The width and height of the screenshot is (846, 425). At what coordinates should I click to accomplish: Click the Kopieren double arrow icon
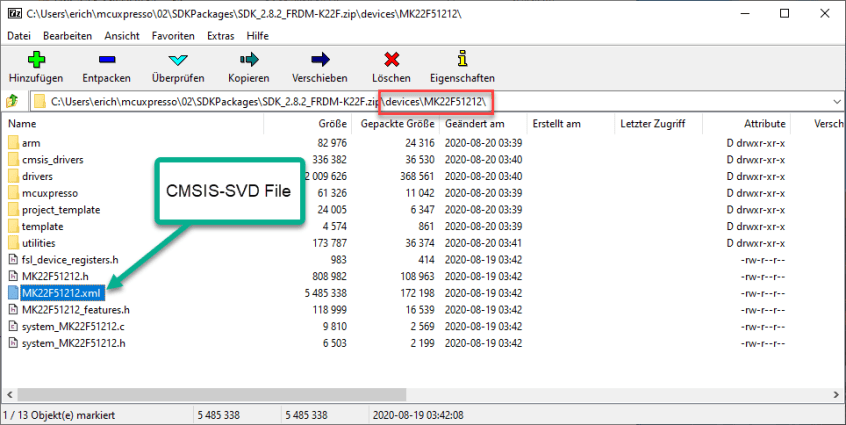[248, 60]
